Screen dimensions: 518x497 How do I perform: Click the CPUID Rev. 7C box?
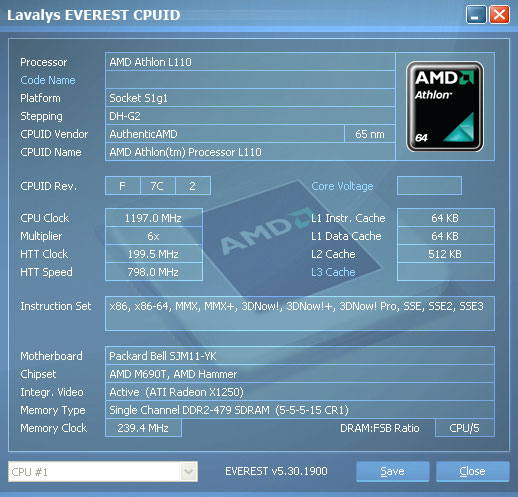coord(157,186)
